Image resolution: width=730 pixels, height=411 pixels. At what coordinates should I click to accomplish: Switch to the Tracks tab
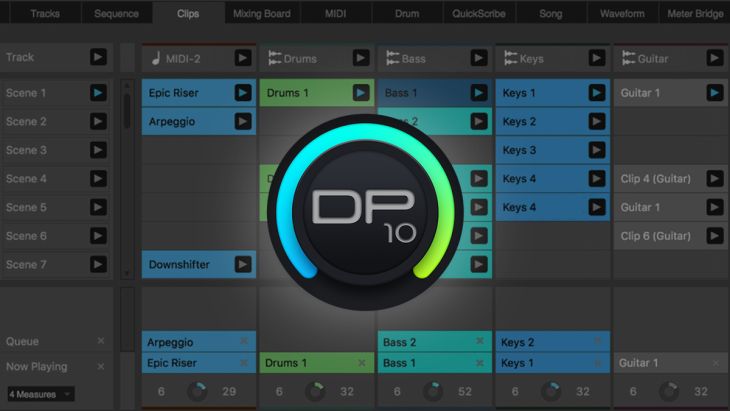[45, 13]
